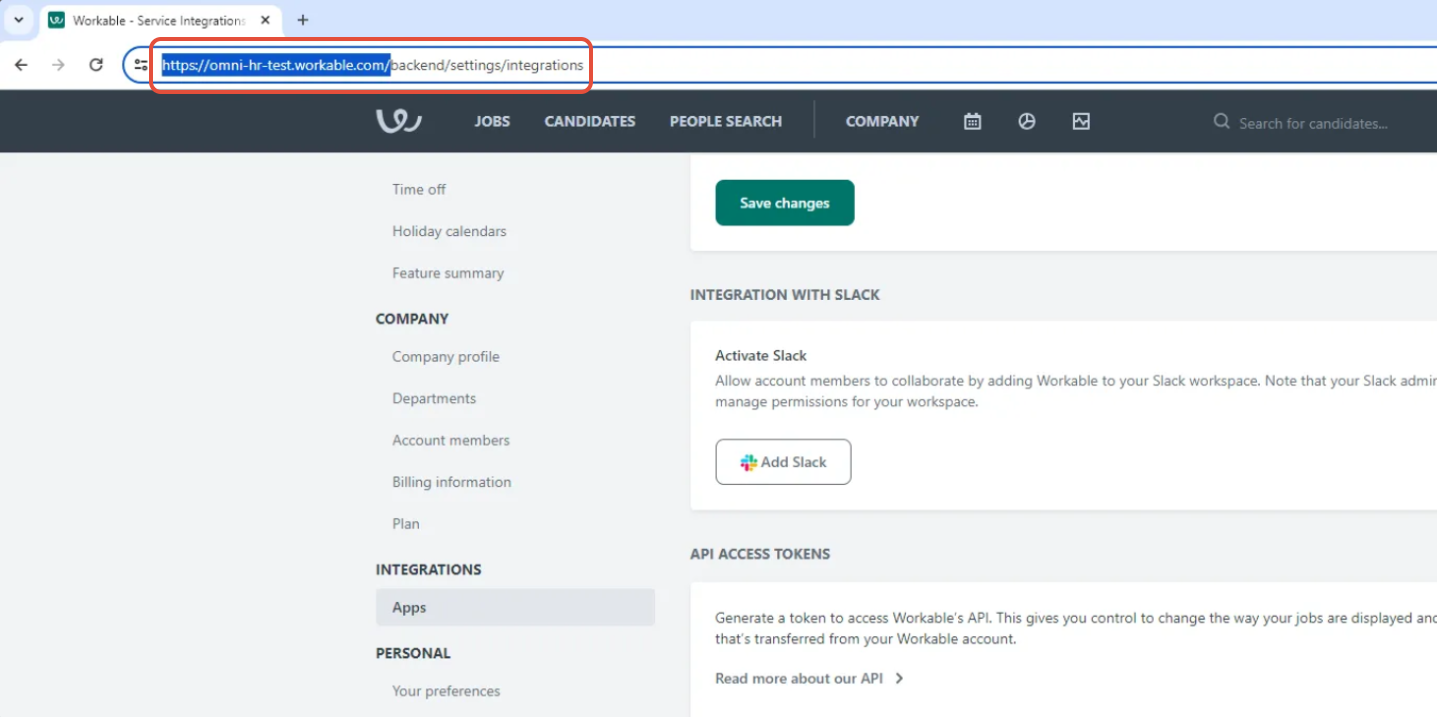Click the API ACCESS TOKENS heading
Image resolution: width=1437 pixels, height=717 pixels.
[760, 554]
